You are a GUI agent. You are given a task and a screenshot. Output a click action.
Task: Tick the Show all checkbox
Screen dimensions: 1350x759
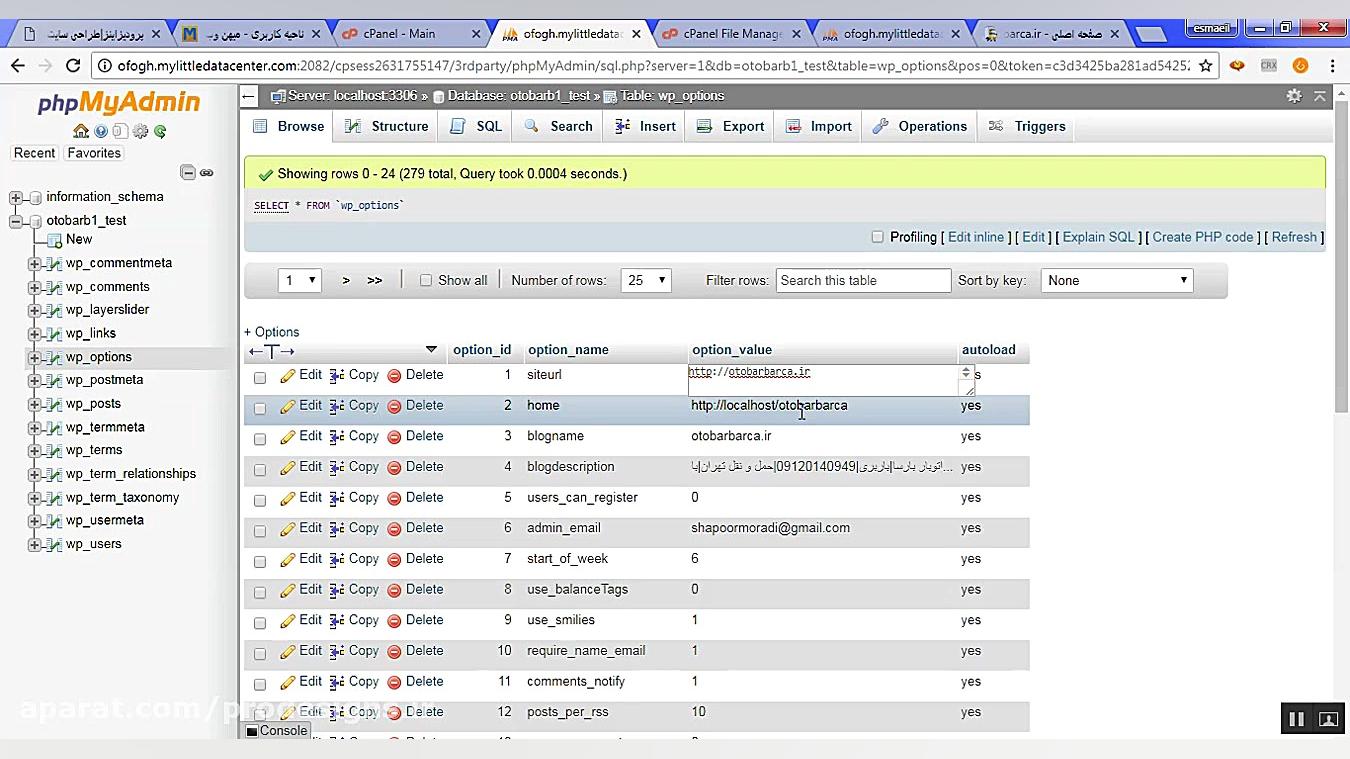click(426, 281)
